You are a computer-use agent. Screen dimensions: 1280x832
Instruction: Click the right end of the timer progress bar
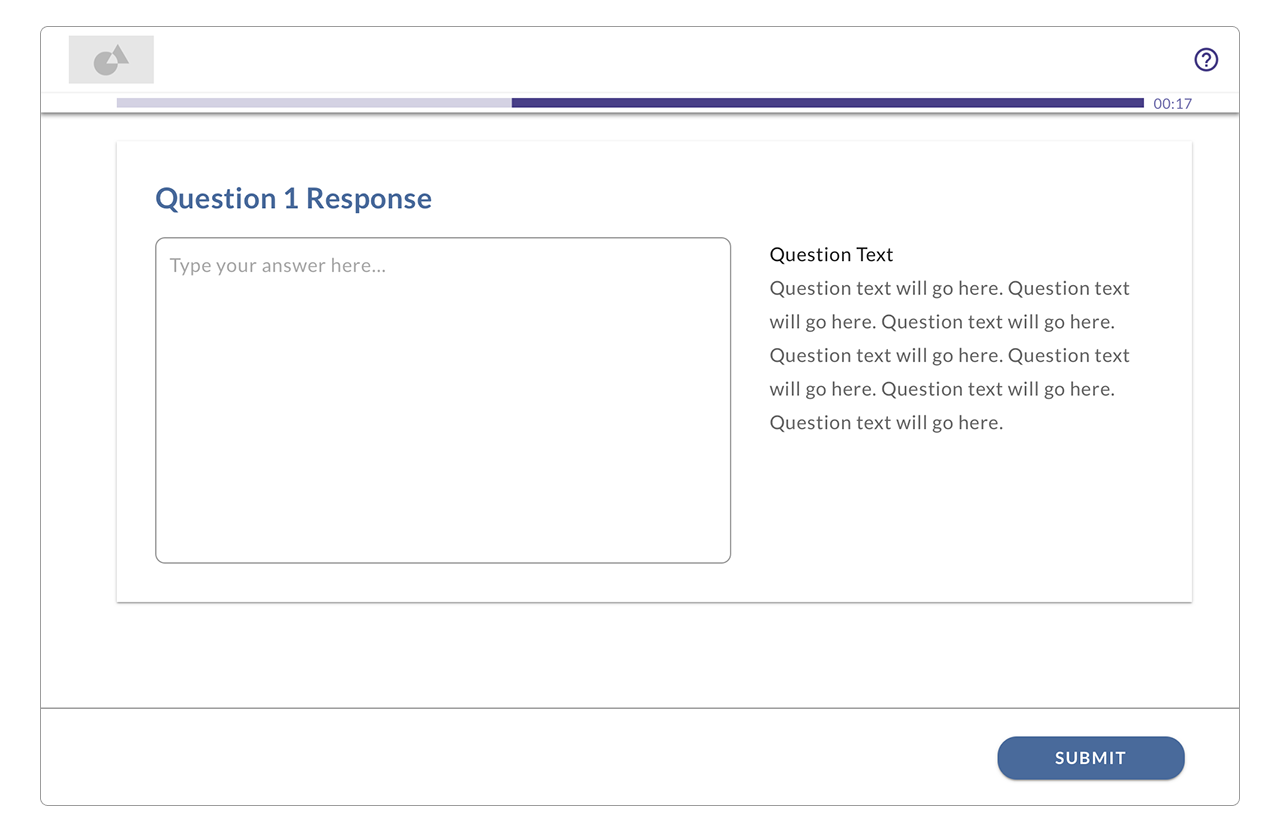(x=1140, y=103)
